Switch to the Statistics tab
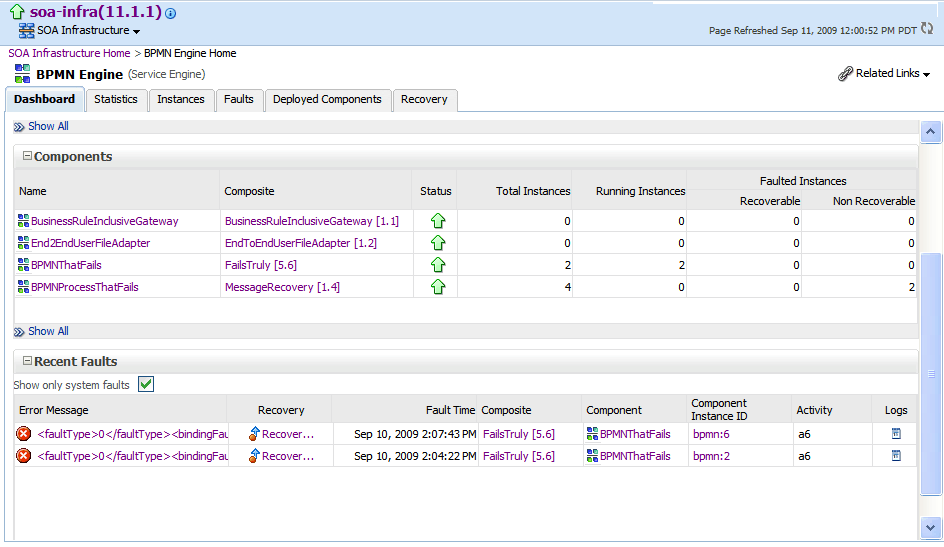This screenshot has width=944, height=547. click(x=116, y=100)
